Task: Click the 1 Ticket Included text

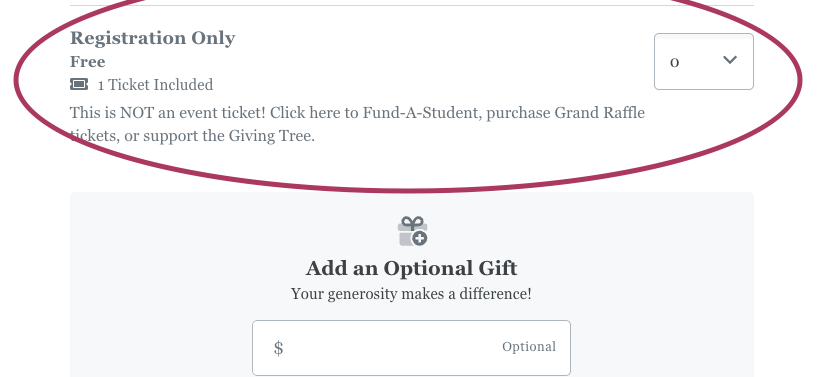Action: click(x=156, y=85)
